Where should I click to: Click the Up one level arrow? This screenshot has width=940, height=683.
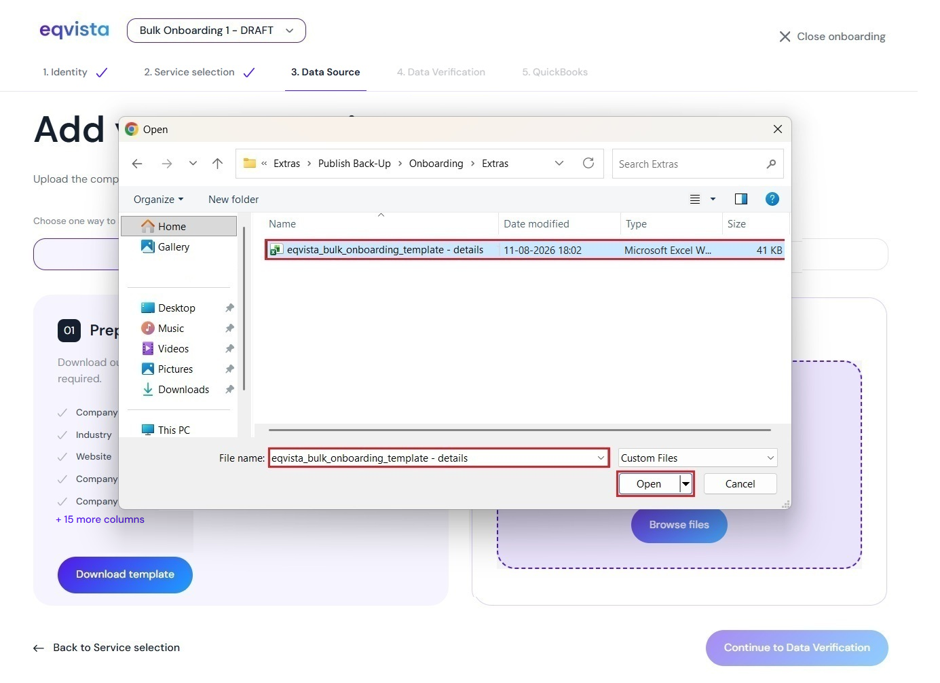tap(218, 164)
